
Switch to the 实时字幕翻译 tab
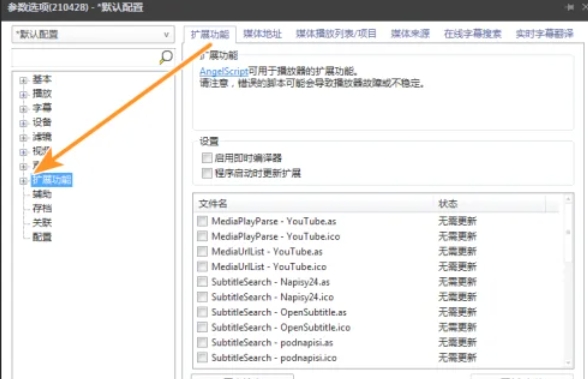(x=544, y=34)
